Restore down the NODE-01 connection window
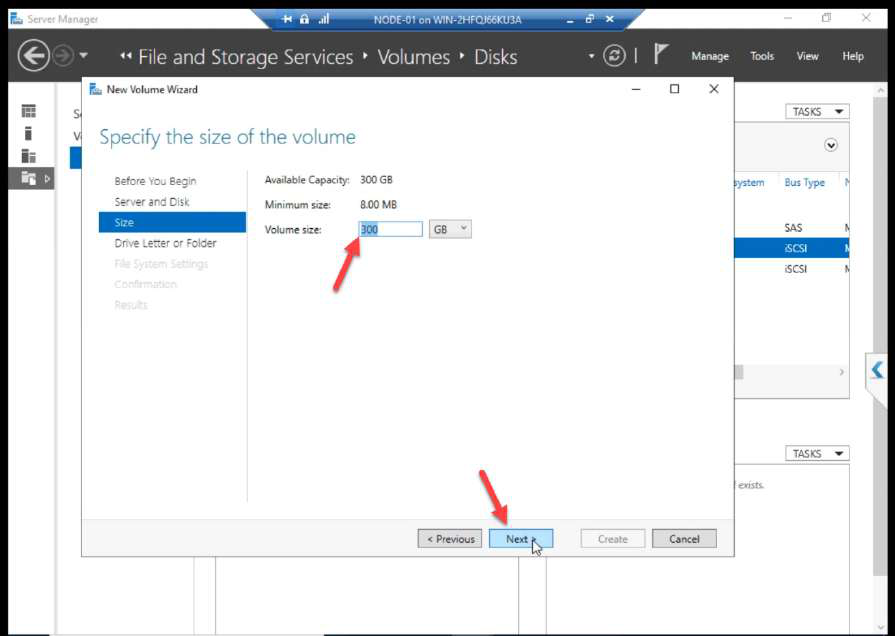The height and width of the screenshot is (636, 895). coord(590,19)
